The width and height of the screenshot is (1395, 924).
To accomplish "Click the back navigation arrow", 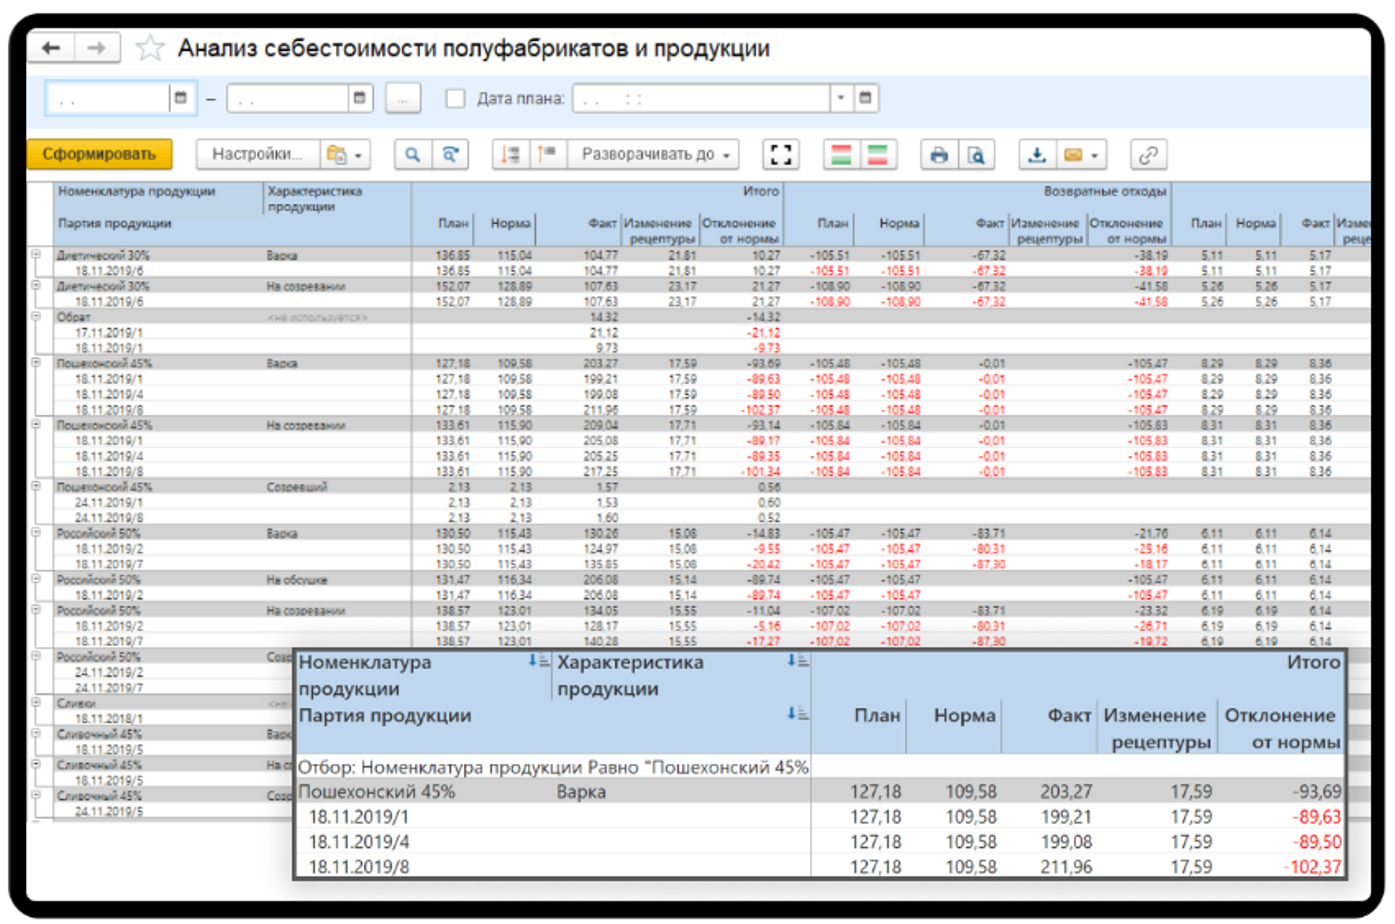I will coord(51,47).
